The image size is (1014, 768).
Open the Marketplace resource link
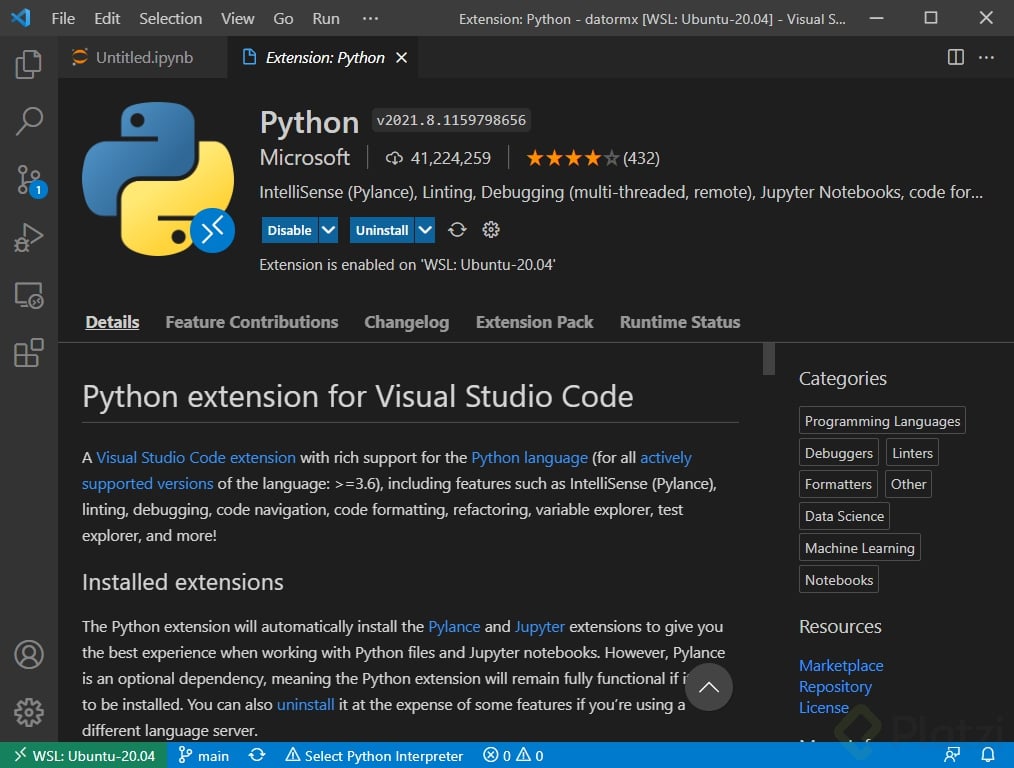(841, 665)
